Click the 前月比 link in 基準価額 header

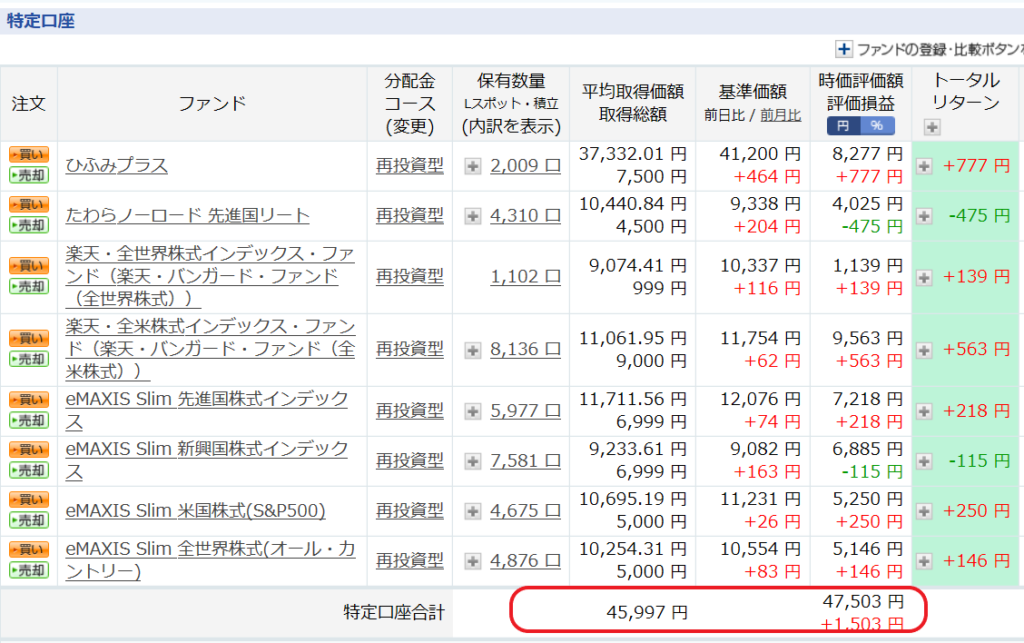pyautogui.click(x=780, y=116)
